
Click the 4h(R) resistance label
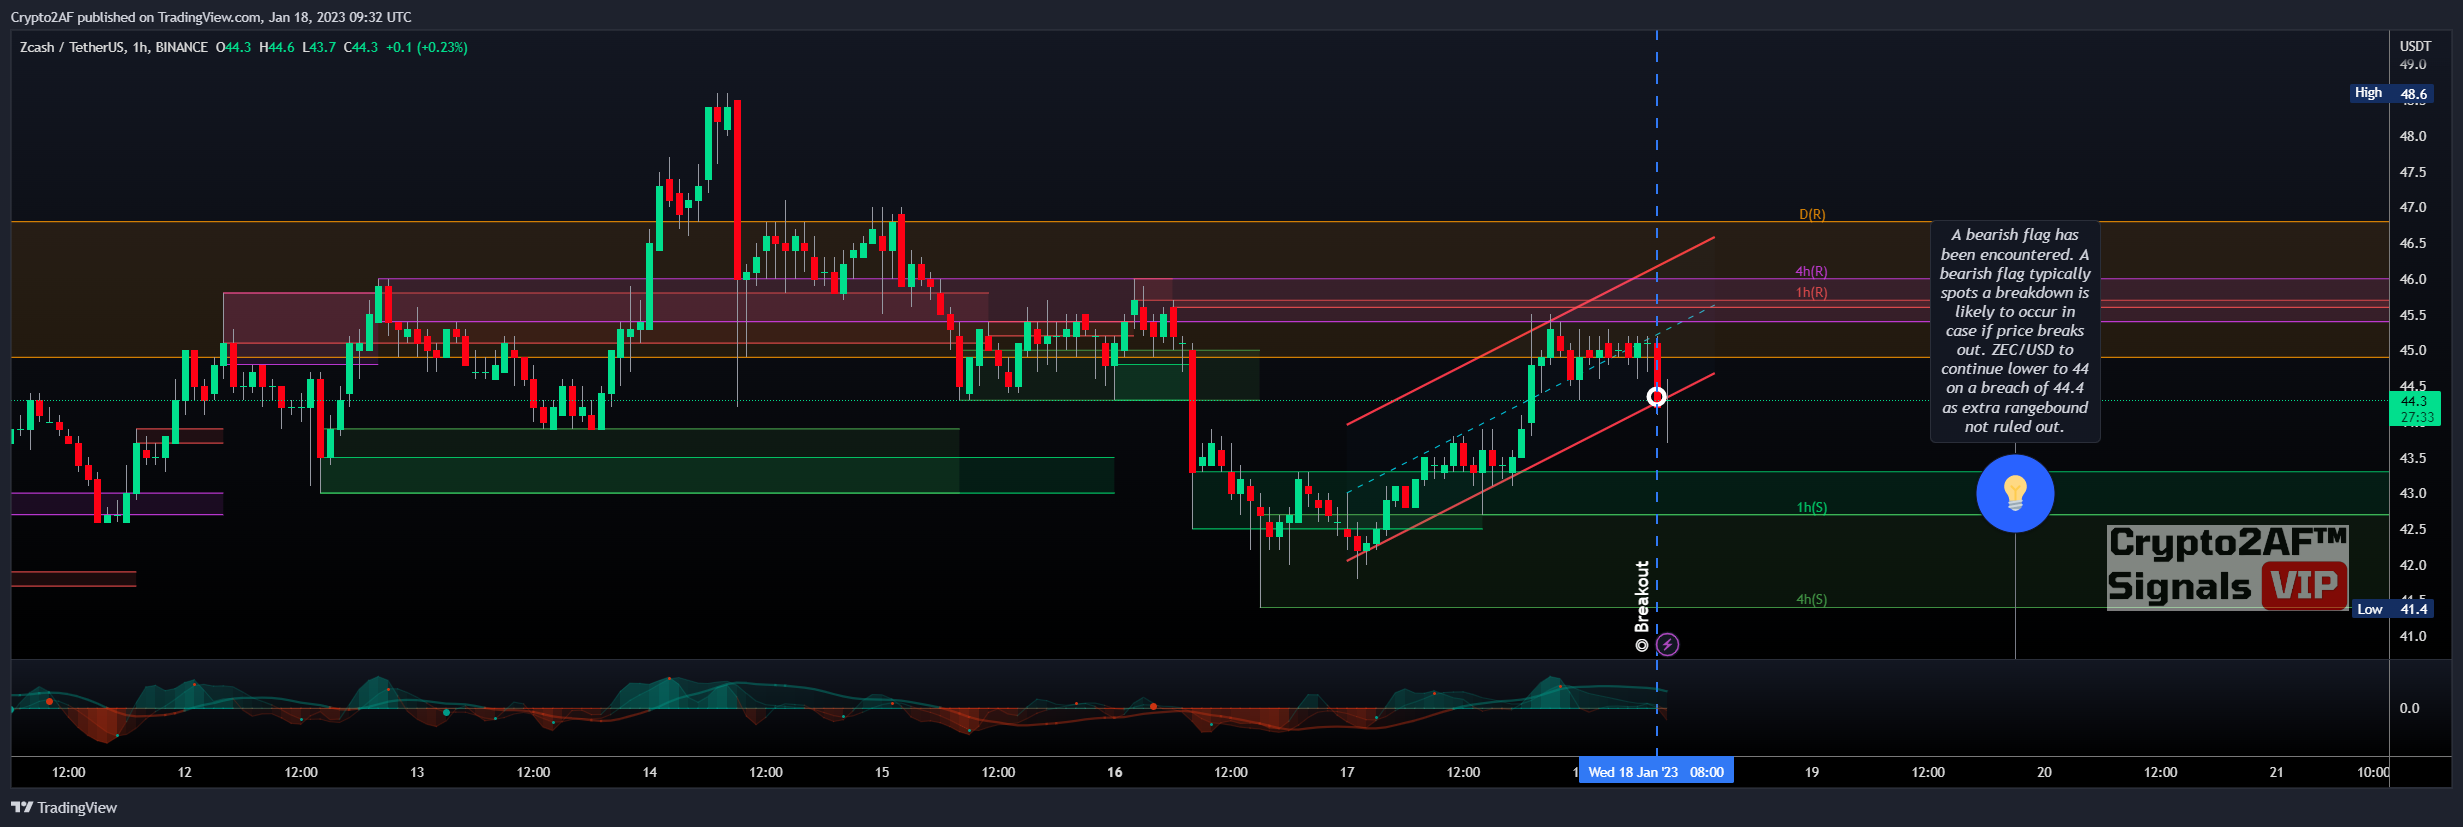(x=1811, y=271)
